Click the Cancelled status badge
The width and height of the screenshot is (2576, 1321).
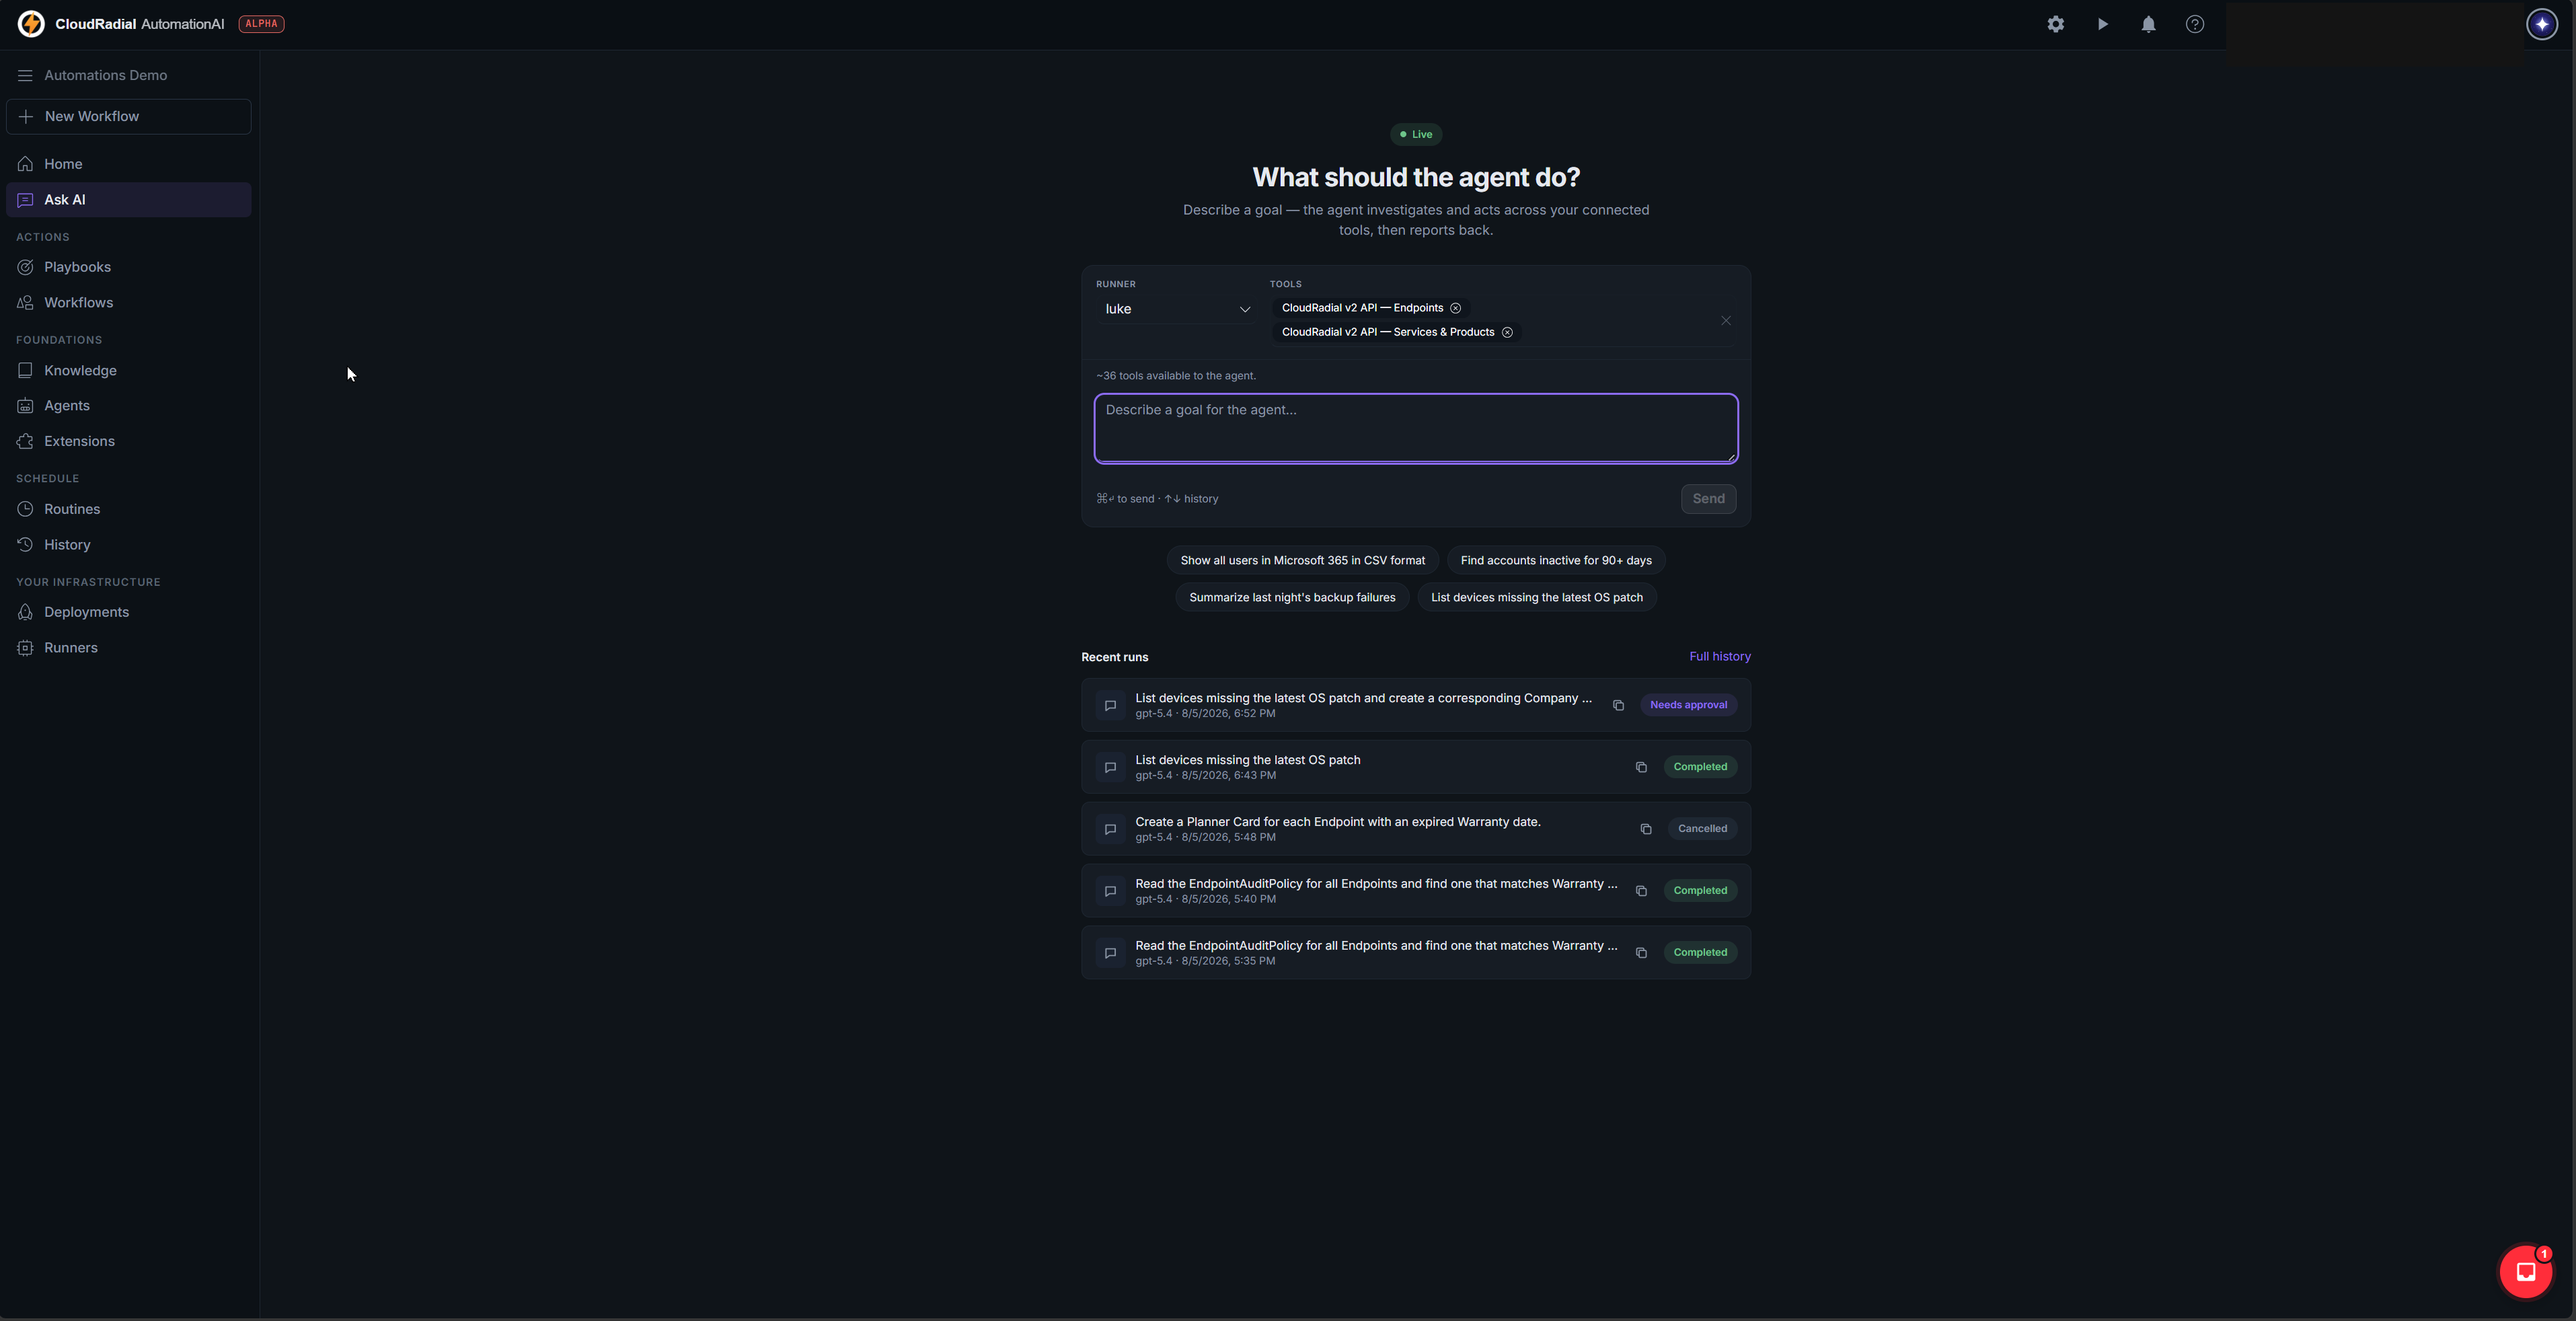click(x=1702, y=829)
